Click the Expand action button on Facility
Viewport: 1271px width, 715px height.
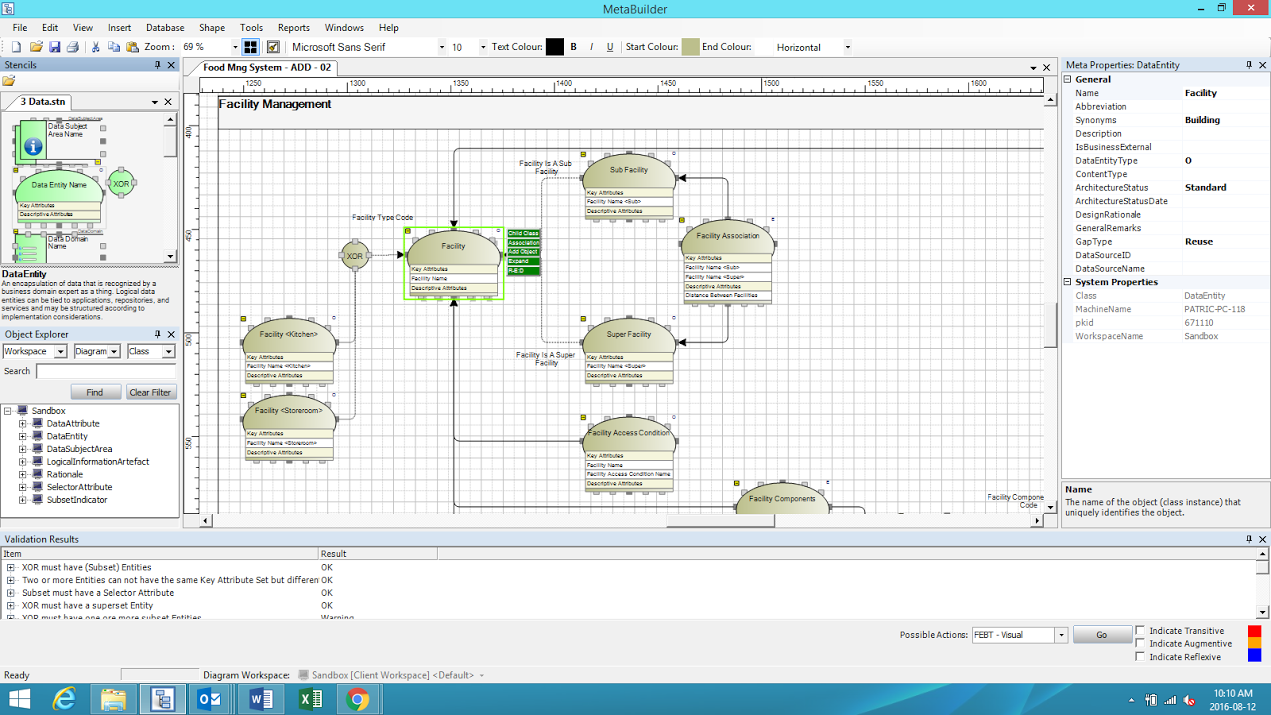(x=523, y=262)
